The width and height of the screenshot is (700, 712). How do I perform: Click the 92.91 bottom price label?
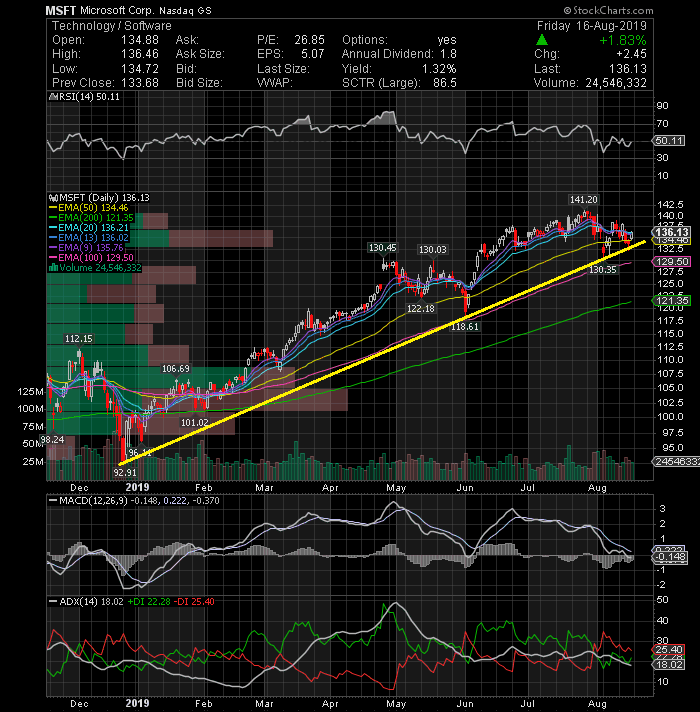(x=125, y=472)
